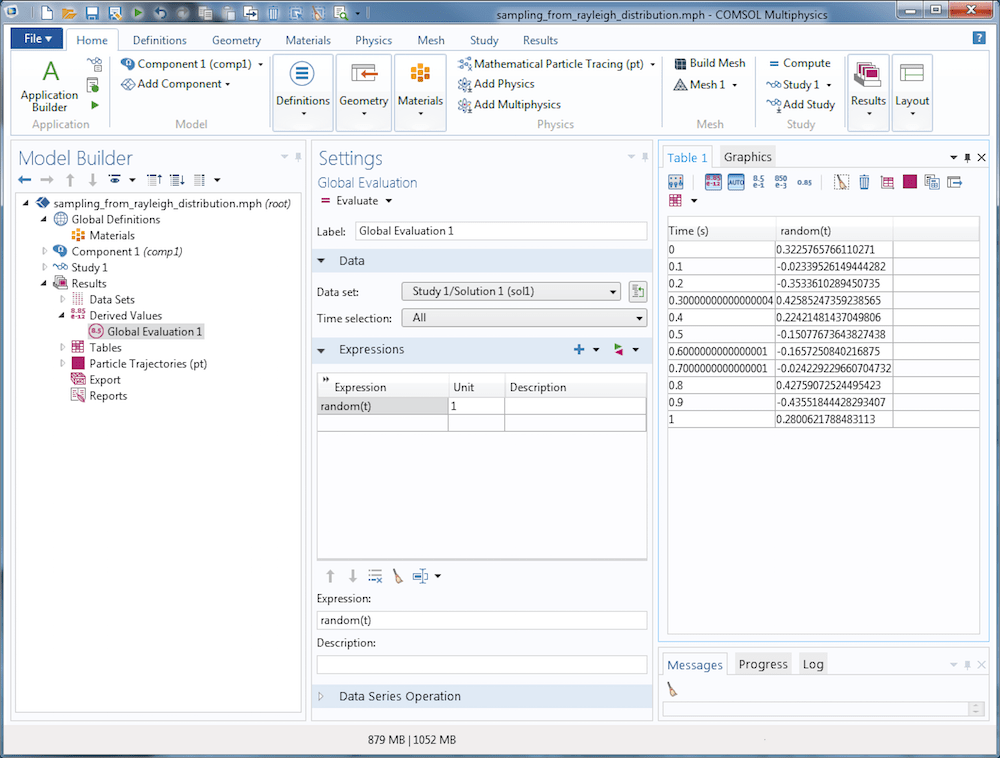Open the Evaluate dropdown arrow

[x=388, y=201]
